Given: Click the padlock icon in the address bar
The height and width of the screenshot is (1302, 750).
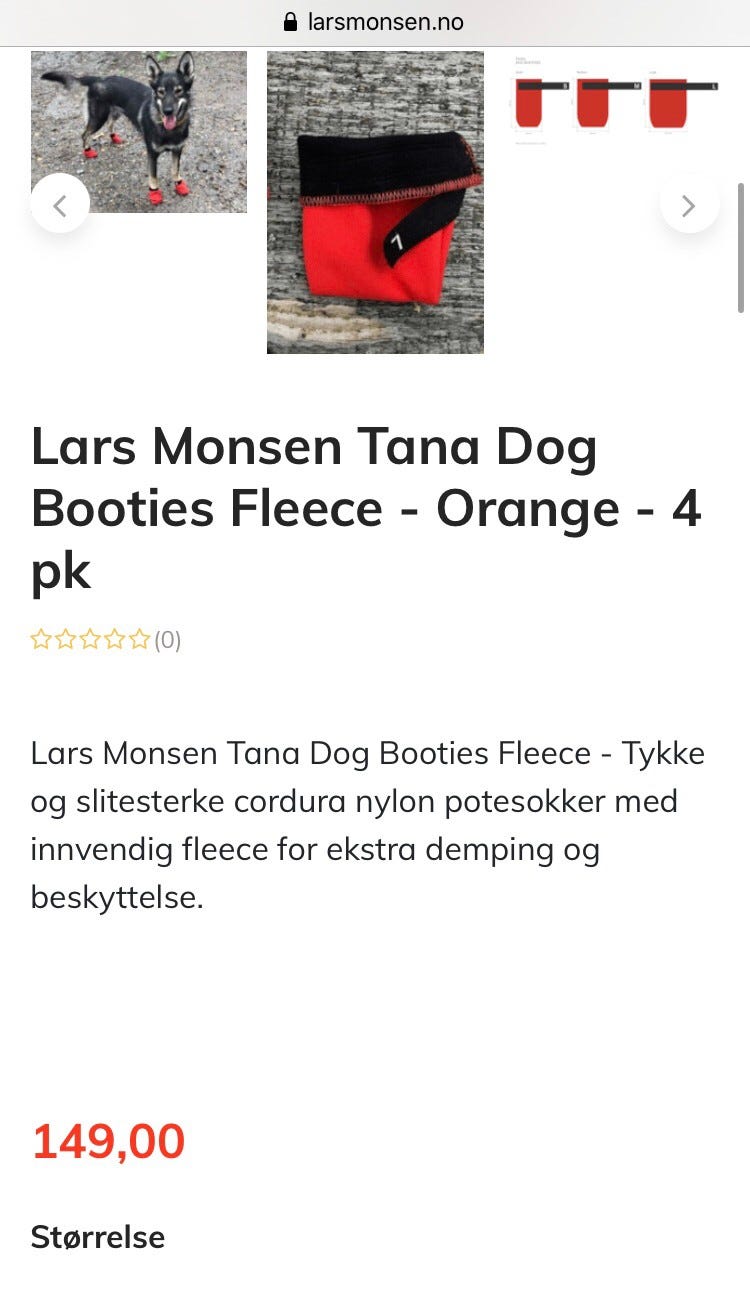Looking at the screenshot, I should [x=291, y=22].
